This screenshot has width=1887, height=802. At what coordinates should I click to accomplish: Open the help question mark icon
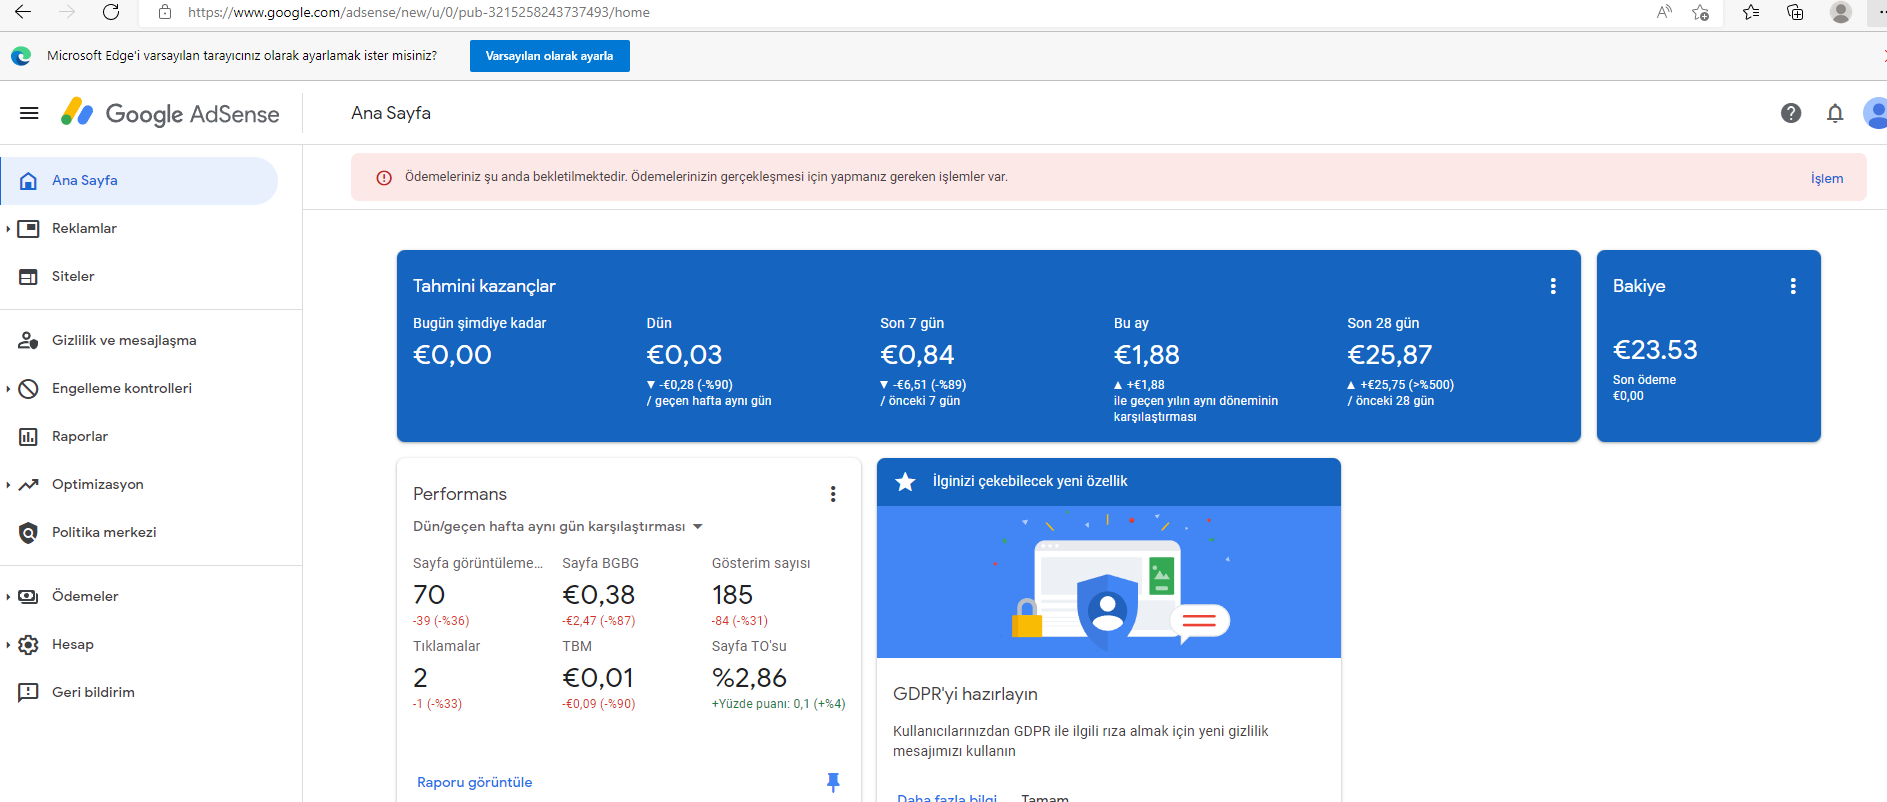click(x=1791, y=113)
